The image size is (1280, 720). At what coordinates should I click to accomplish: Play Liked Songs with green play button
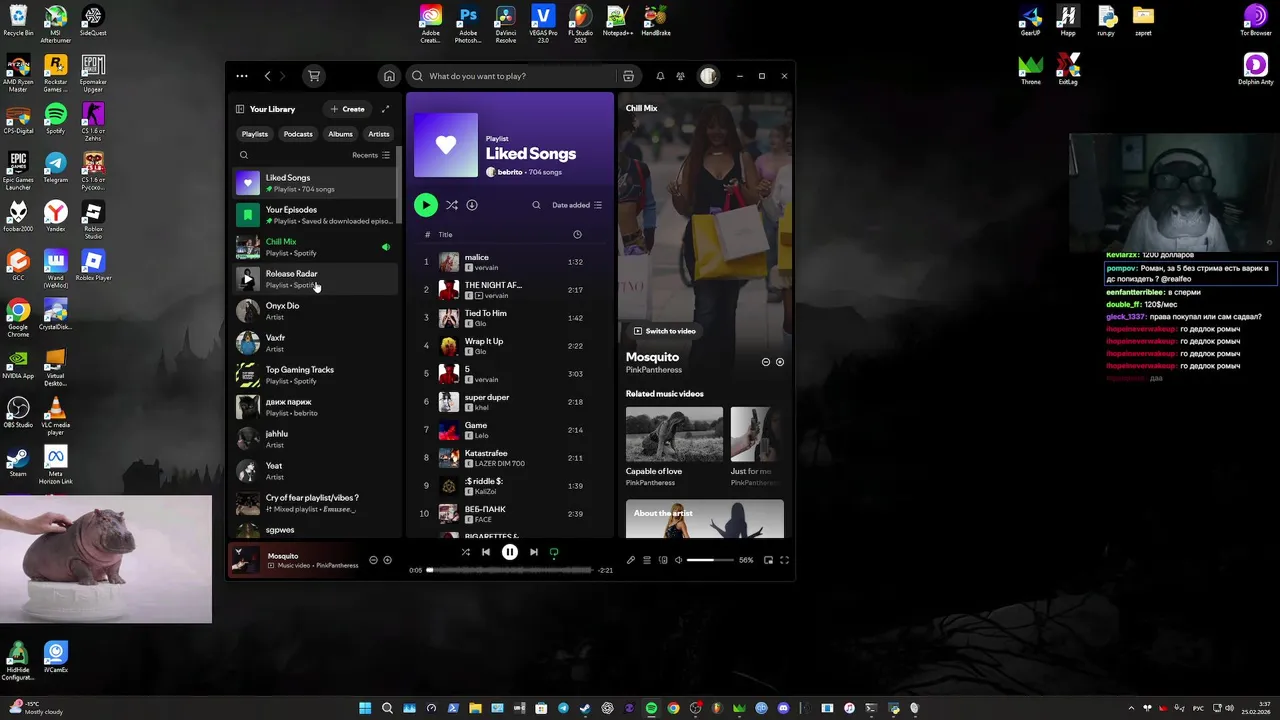pos(426,205)
